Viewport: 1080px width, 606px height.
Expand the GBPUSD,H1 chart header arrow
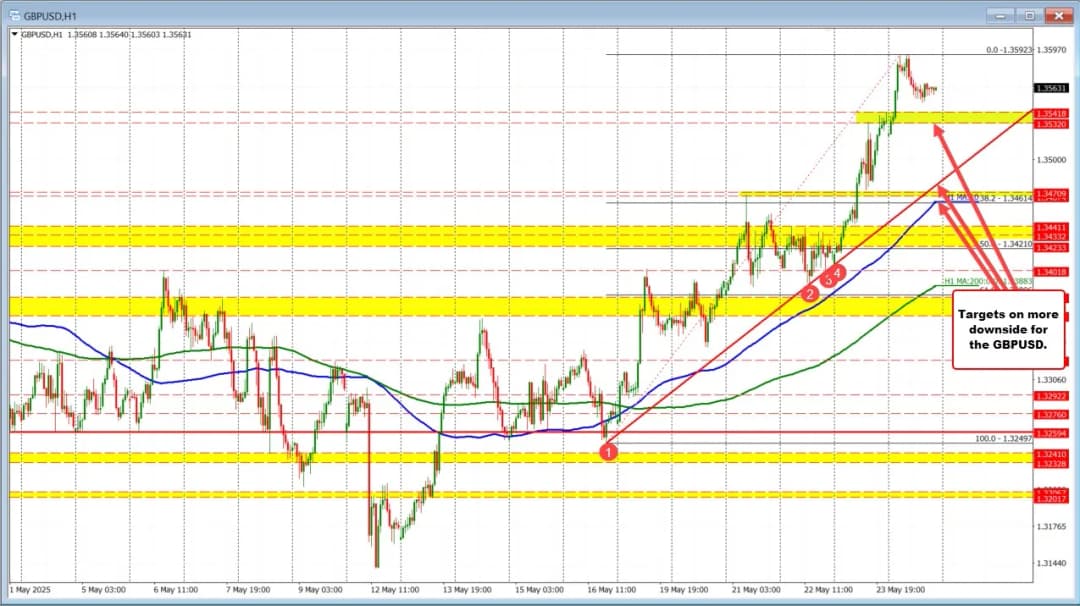click(13, 34)
